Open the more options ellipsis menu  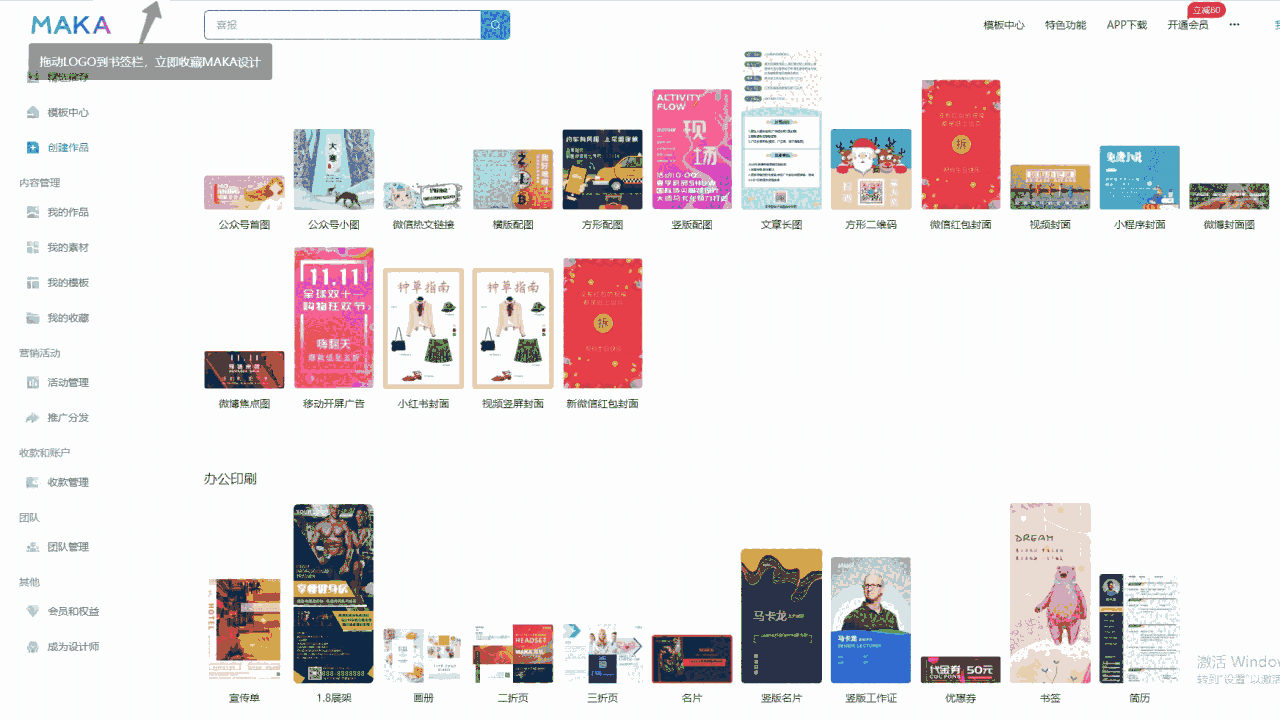click(x=1234, y=25)
